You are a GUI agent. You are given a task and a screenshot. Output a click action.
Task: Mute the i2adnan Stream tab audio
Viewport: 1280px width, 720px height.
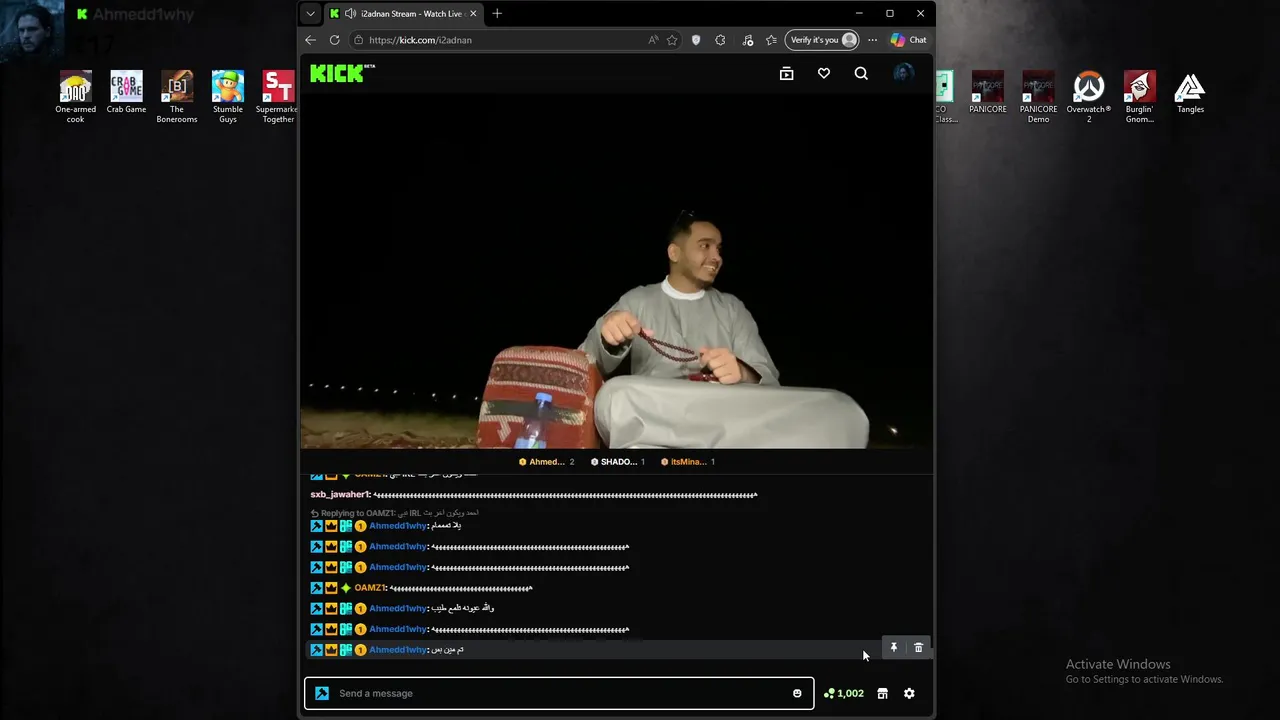(x=350, y=14)
